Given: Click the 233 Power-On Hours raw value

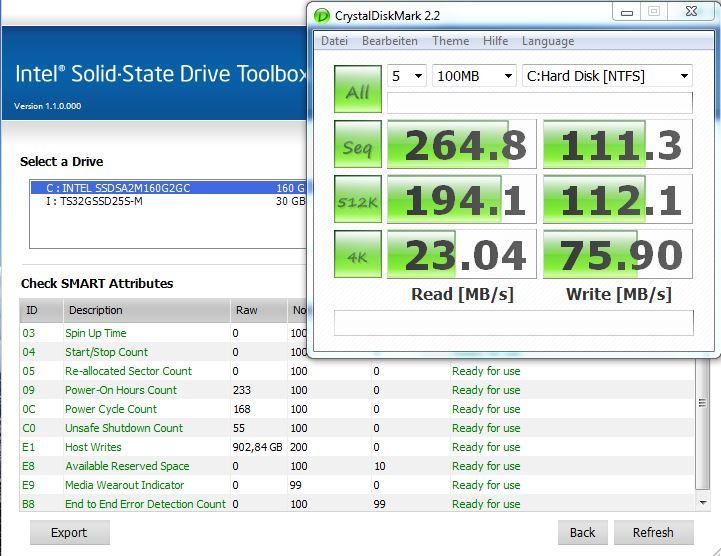Looking at the screenshot, I should coord(242,390).
